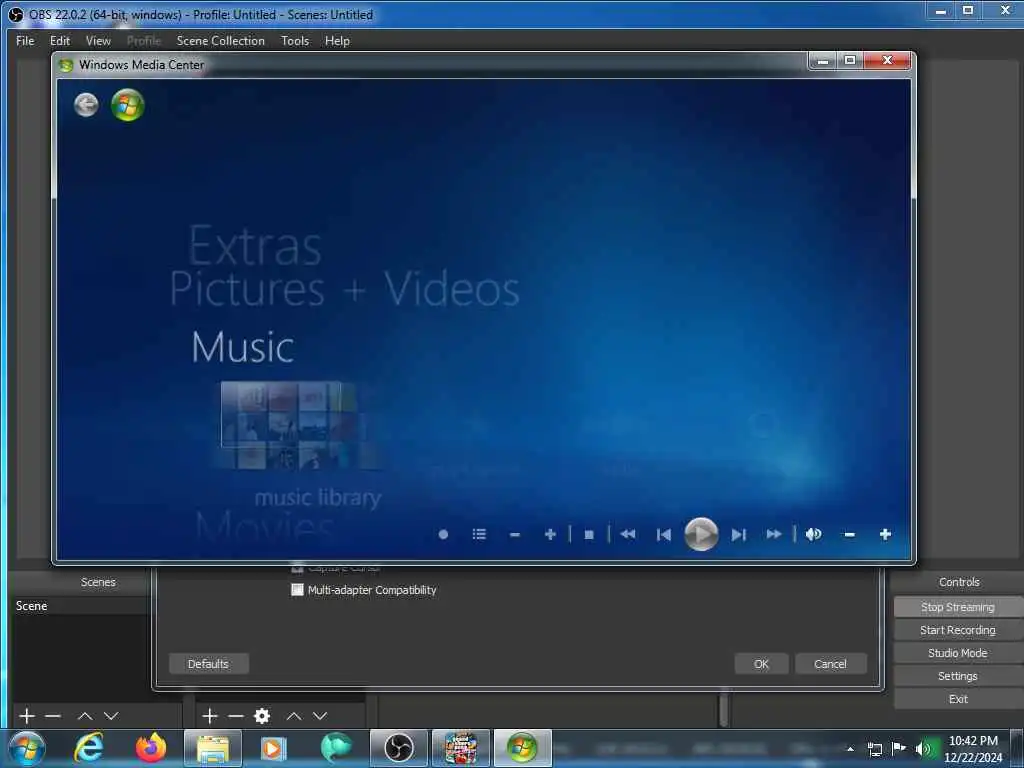This screenshot has width=1024, height=768.
Task: Open the OBS Edit menu
Action: (60, 40)
